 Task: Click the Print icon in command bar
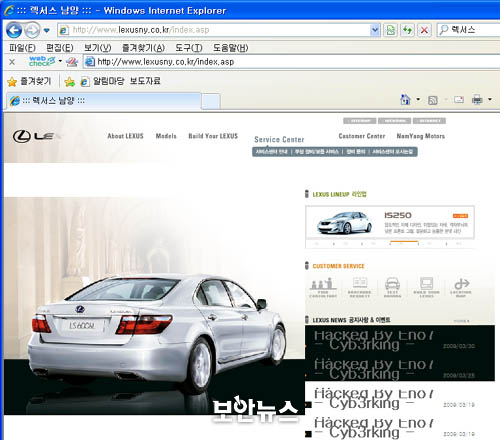(x=477, y=99)
